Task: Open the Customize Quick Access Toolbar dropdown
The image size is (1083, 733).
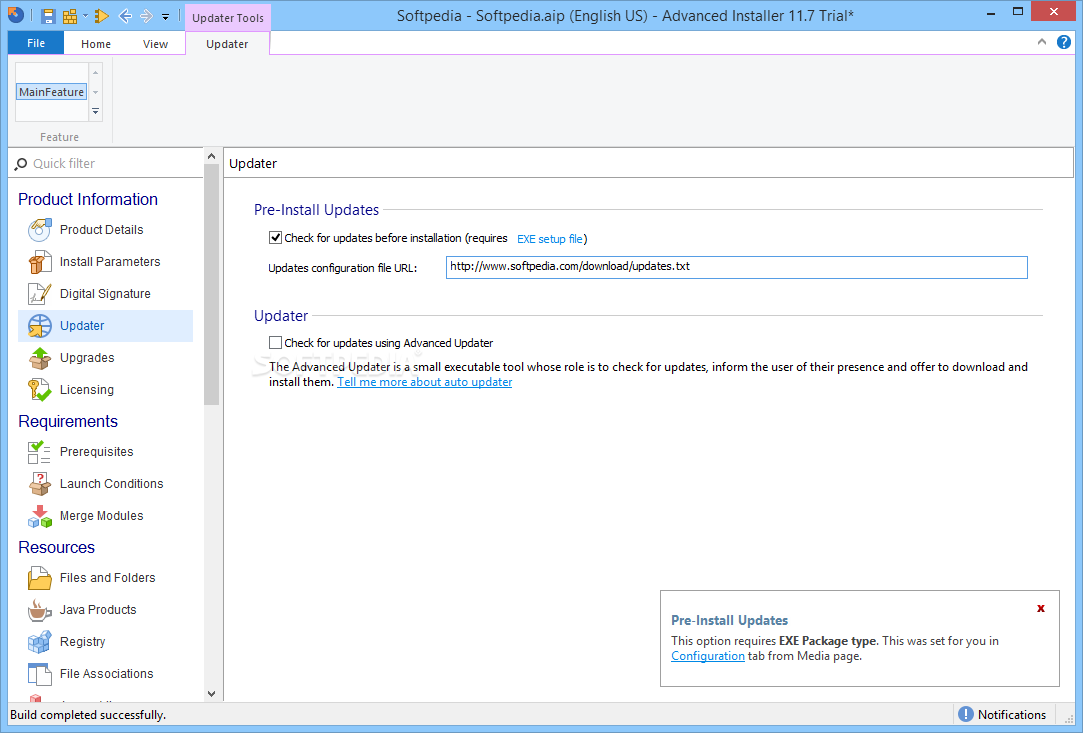Action: tap(166, 17)
